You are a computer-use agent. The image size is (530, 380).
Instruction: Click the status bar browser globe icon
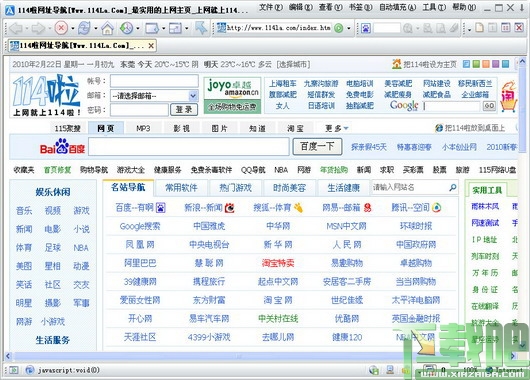[x=30, y=370]
